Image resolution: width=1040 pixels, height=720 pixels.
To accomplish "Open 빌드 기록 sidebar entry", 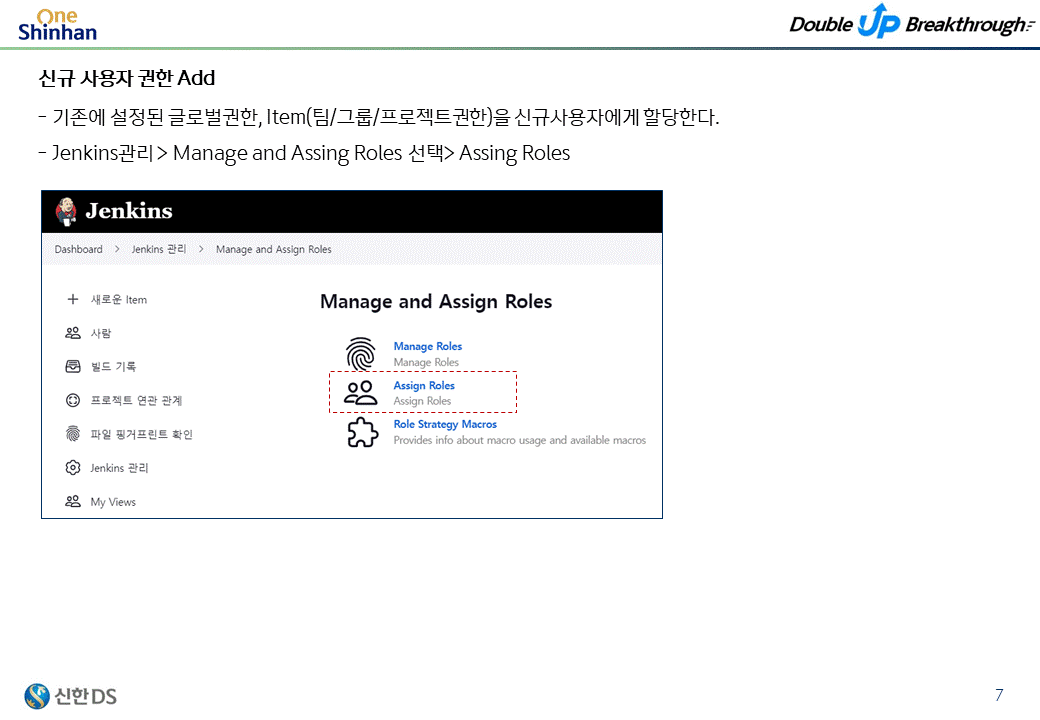I will (113, 367).
